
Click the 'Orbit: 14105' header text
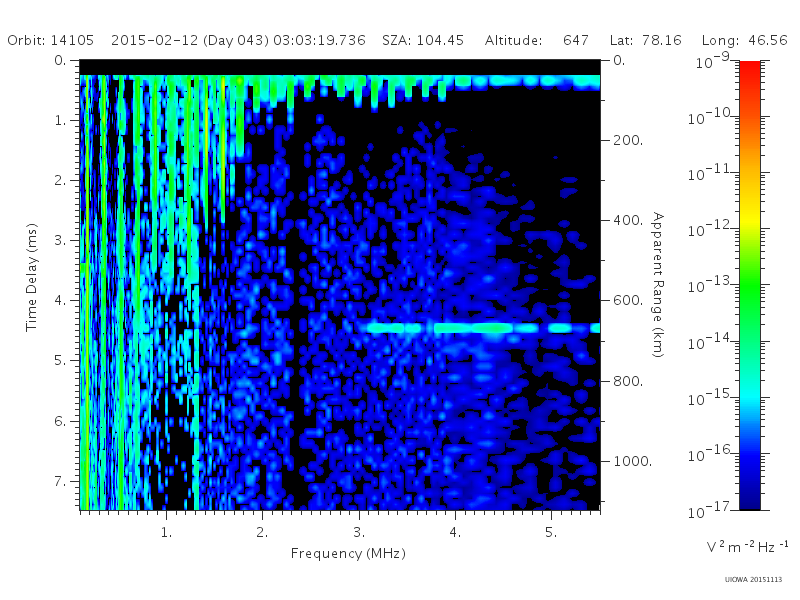pyautogui.click(x=51, y=40)
